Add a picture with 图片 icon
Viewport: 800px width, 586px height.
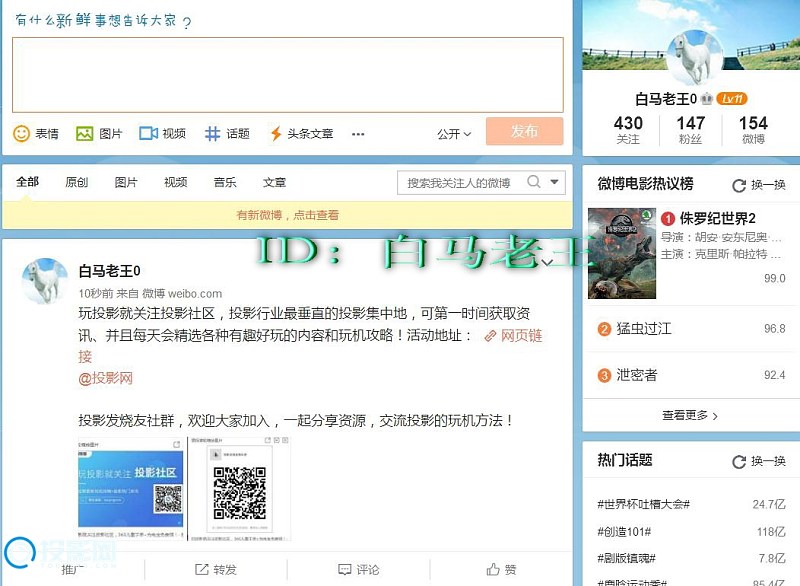(99, 134)
